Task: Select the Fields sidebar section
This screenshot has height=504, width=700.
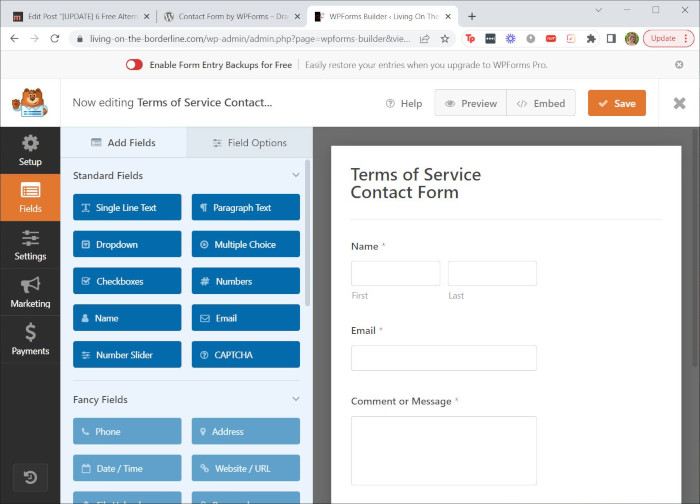Action: [30, 197]
